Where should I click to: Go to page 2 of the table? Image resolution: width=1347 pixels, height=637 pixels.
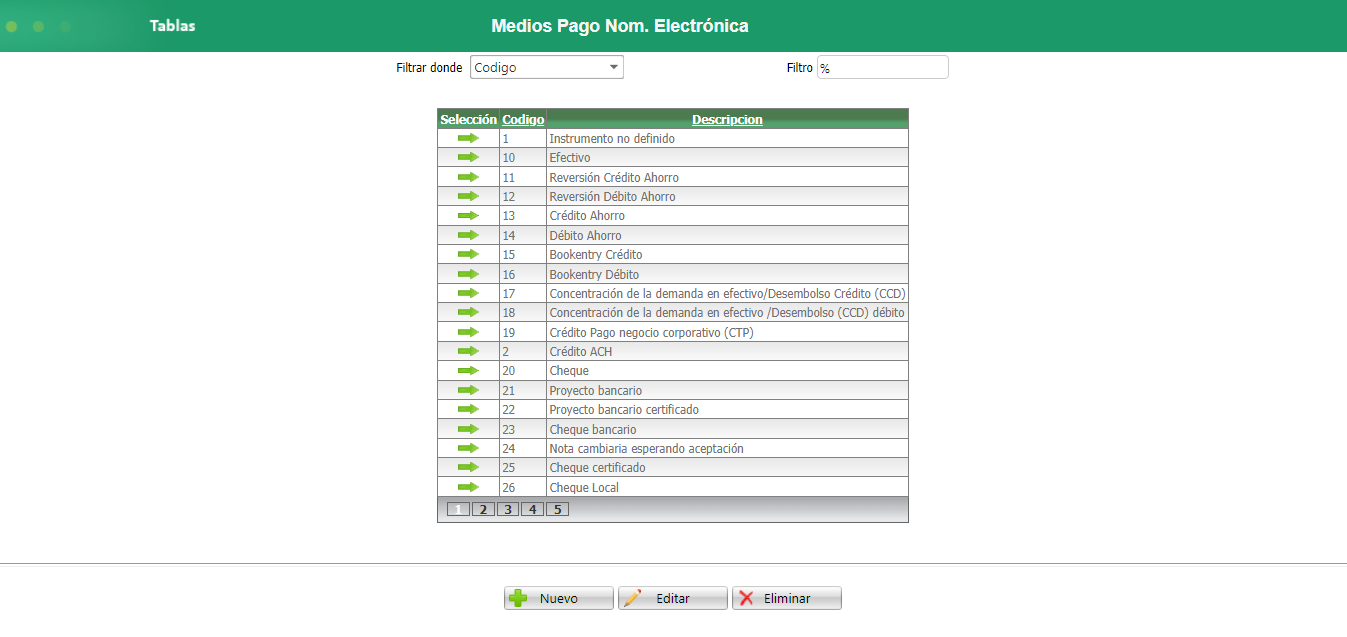(483, 509)
